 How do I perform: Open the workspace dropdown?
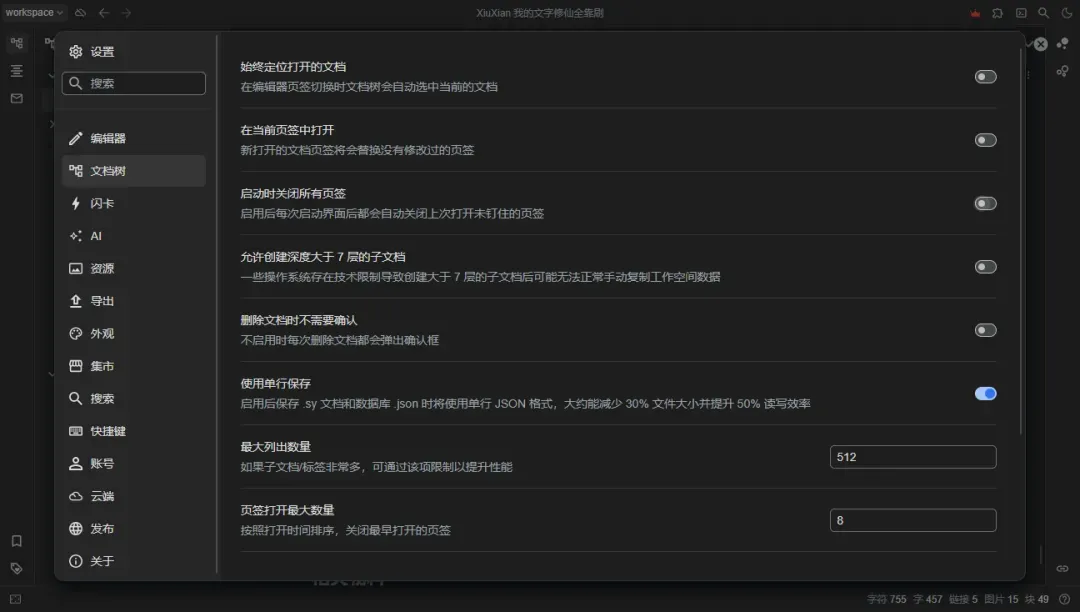coord(34,12)
